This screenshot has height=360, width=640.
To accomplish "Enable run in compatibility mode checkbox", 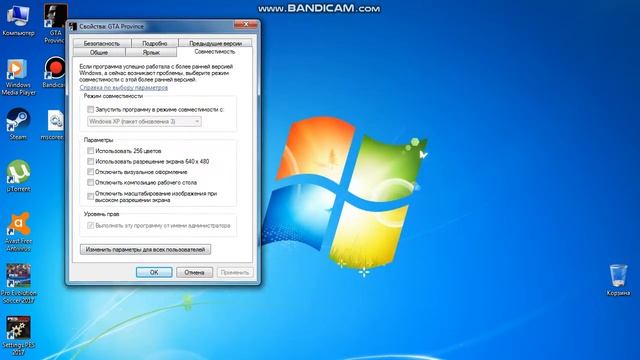I will [x=91, y=109].
